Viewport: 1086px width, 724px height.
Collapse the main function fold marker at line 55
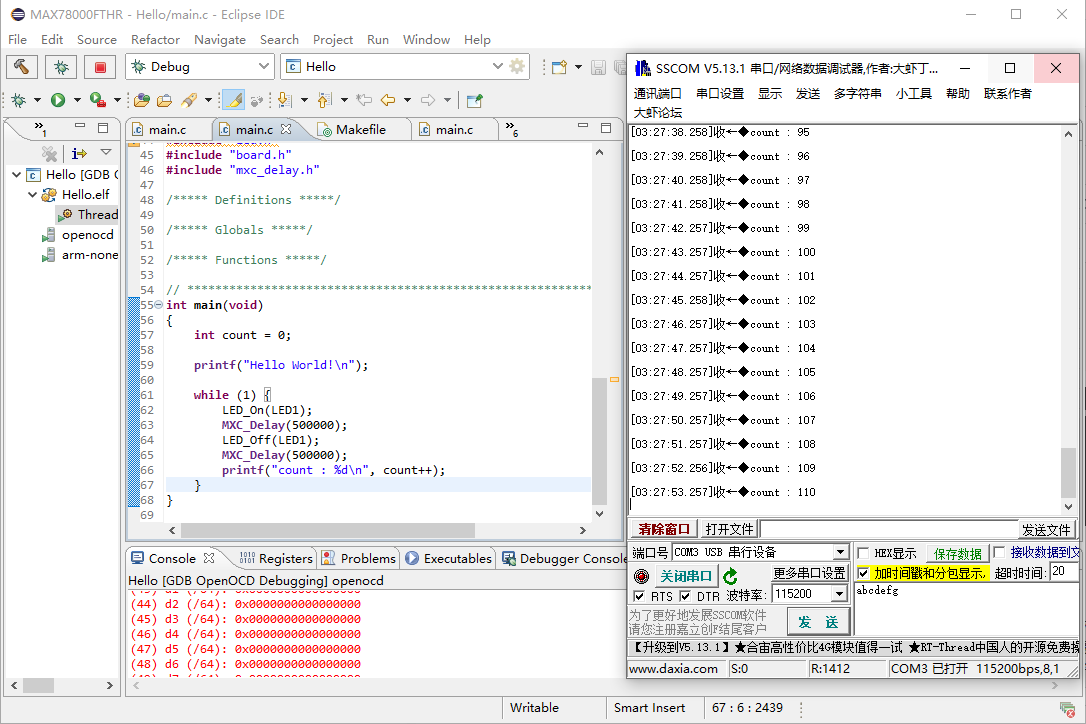pyautogui.click(x=159, y=305)
